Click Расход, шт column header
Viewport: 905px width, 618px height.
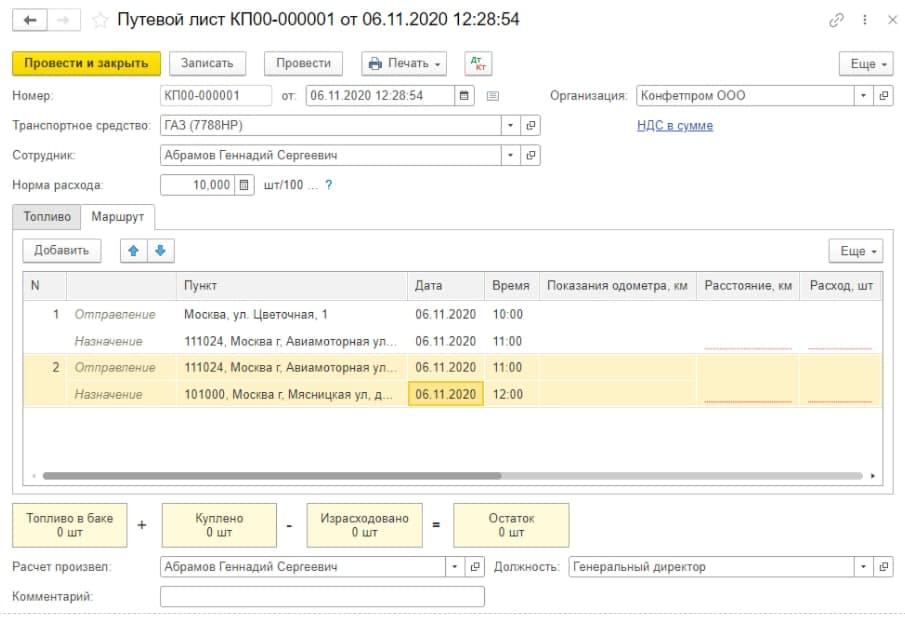(841, 286)
